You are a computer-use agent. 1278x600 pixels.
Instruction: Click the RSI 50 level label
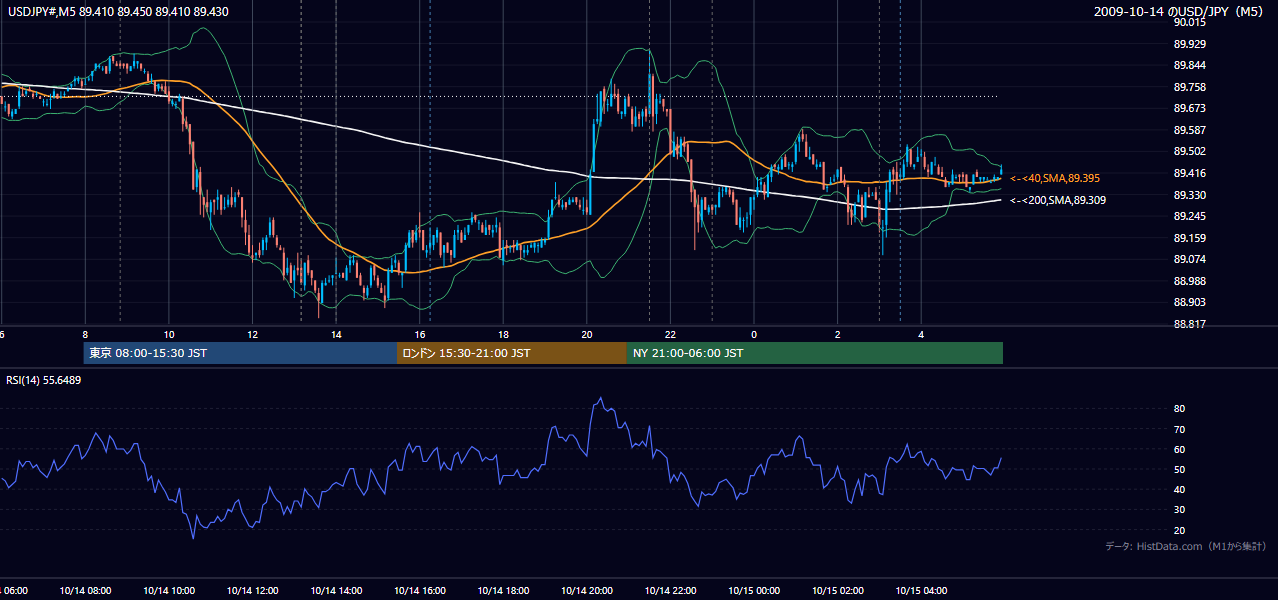click(x=1179, y=469)
